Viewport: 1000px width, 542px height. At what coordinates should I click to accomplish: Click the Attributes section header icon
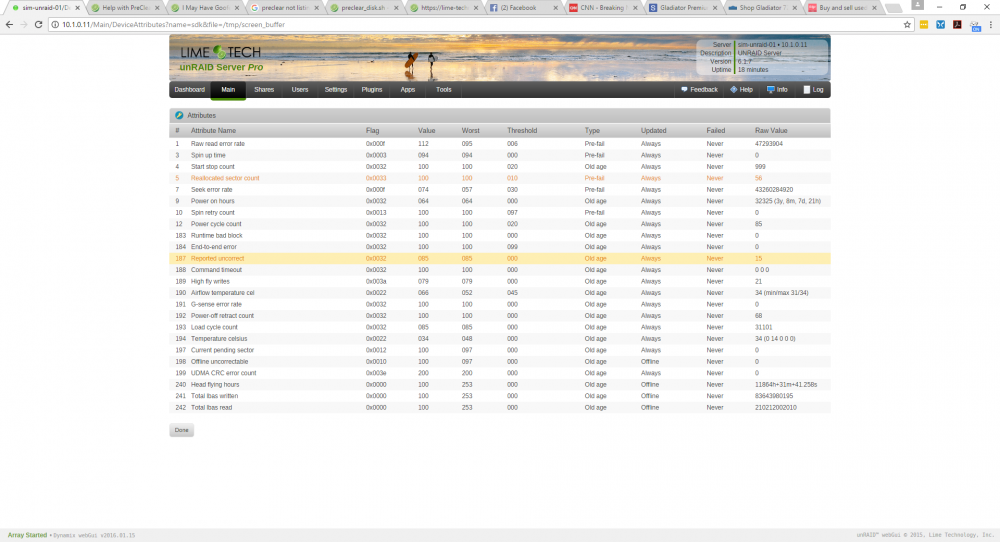coord(179,115)
